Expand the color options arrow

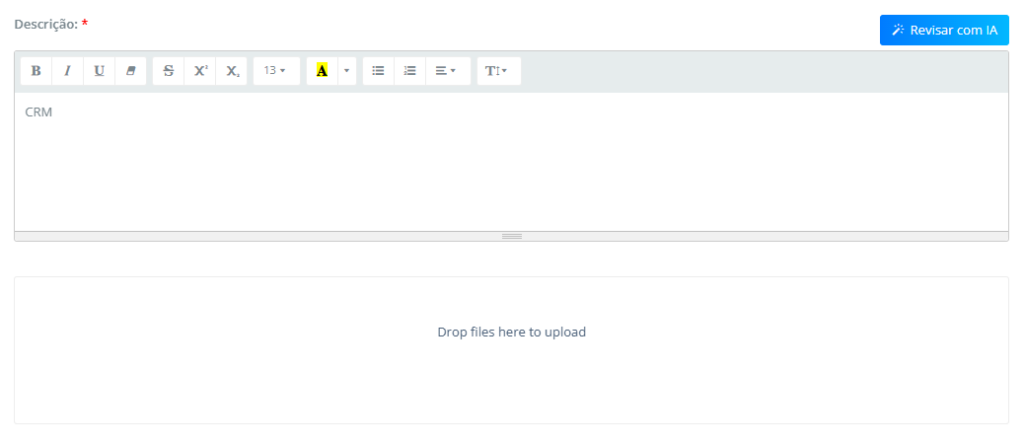[347, 71]
